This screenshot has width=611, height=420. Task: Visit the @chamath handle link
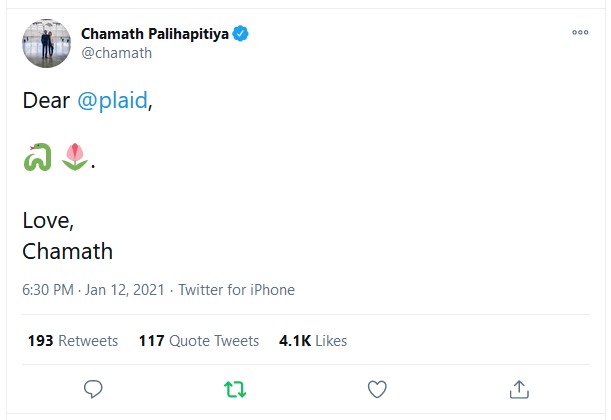tap(116, 53)
